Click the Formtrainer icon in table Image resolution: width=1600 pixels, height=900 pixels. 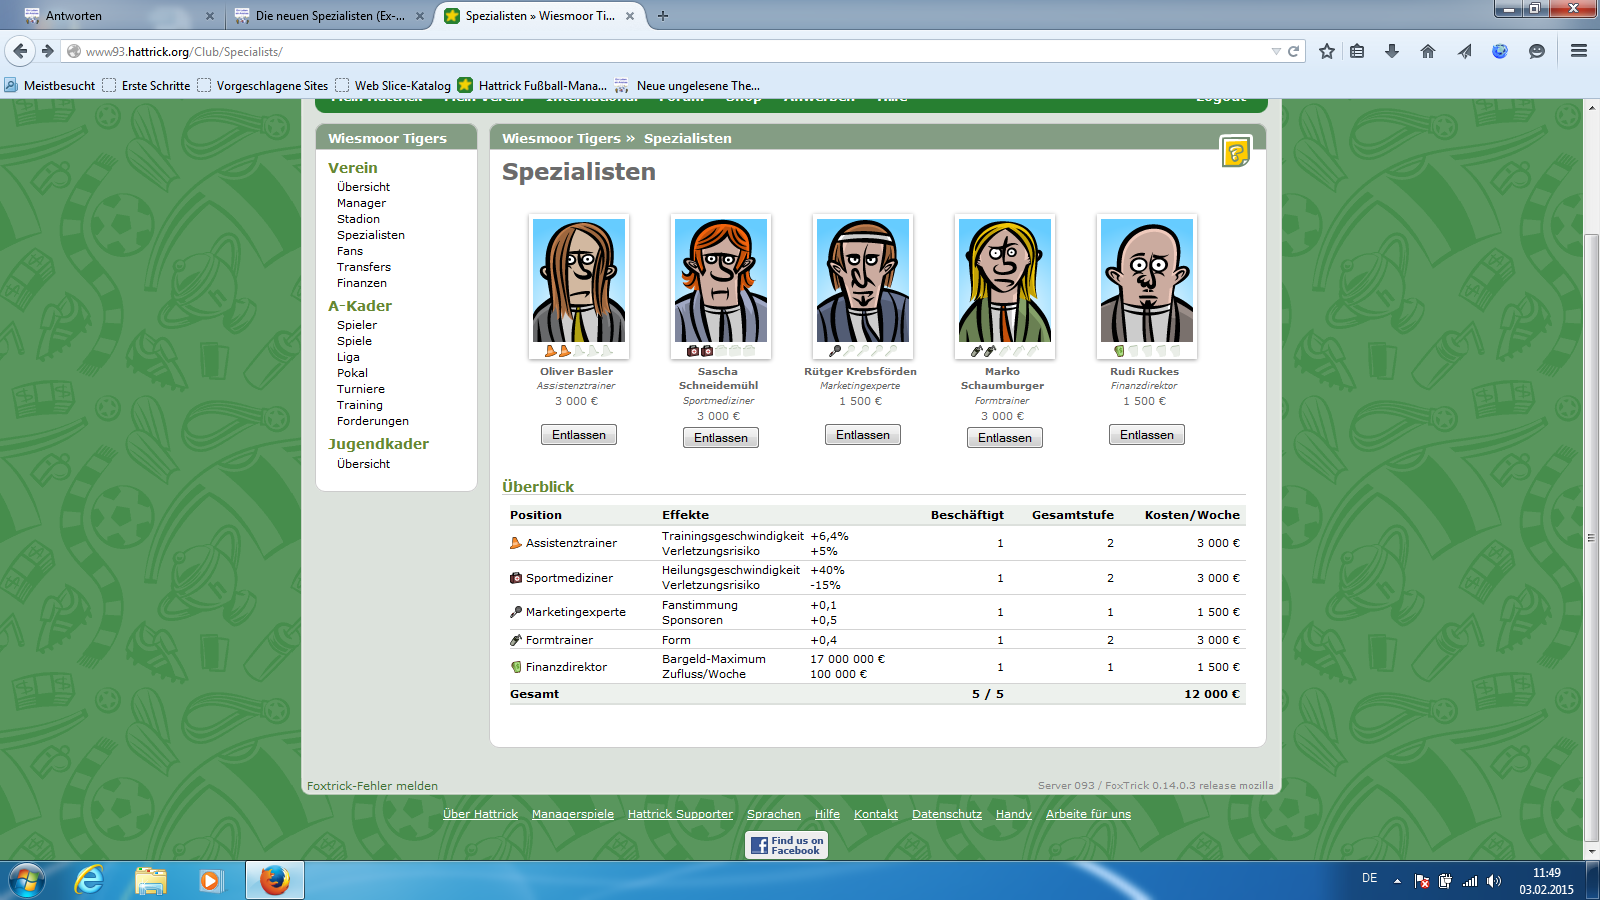pos(516,640)
